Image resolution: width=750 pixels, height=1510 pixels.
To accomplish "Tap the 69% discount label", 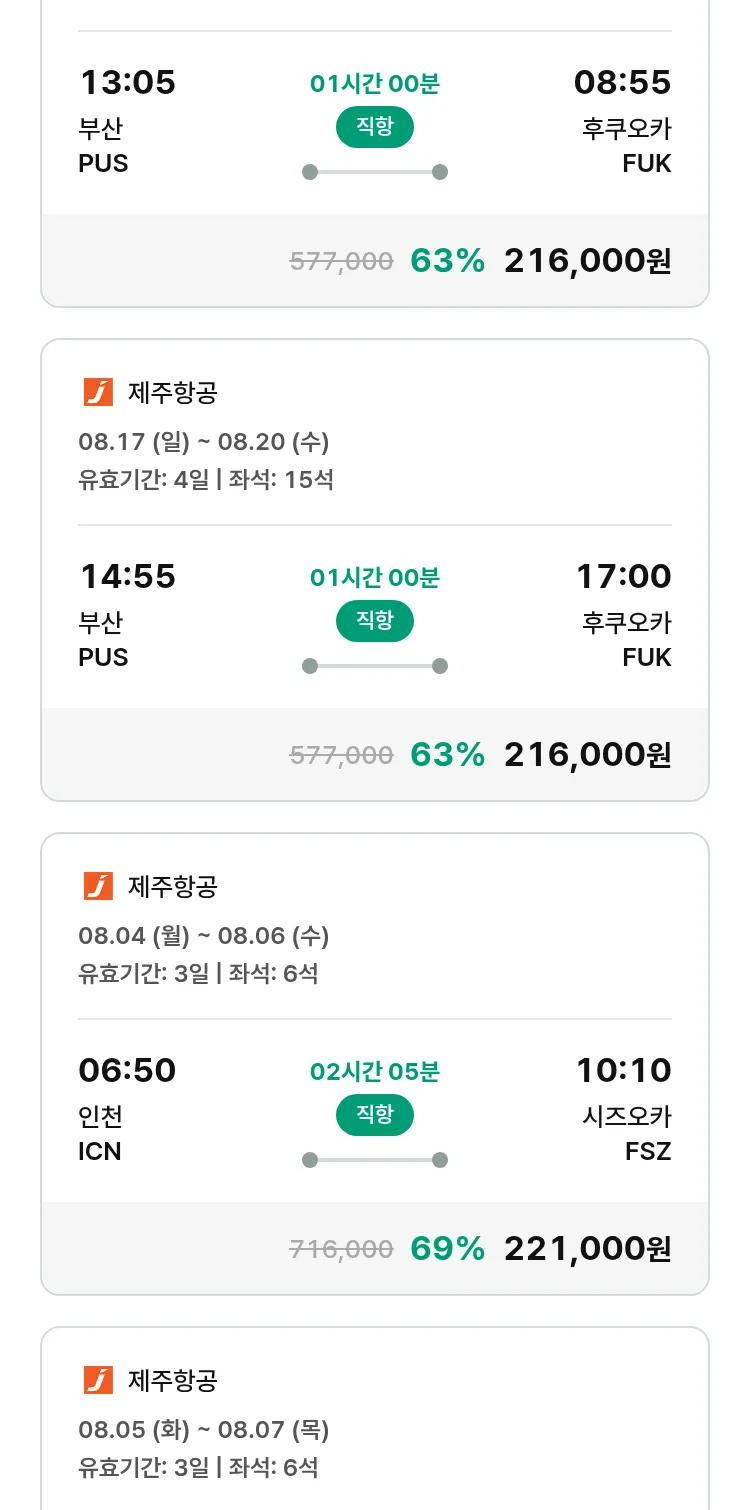I will (447, 1248).
